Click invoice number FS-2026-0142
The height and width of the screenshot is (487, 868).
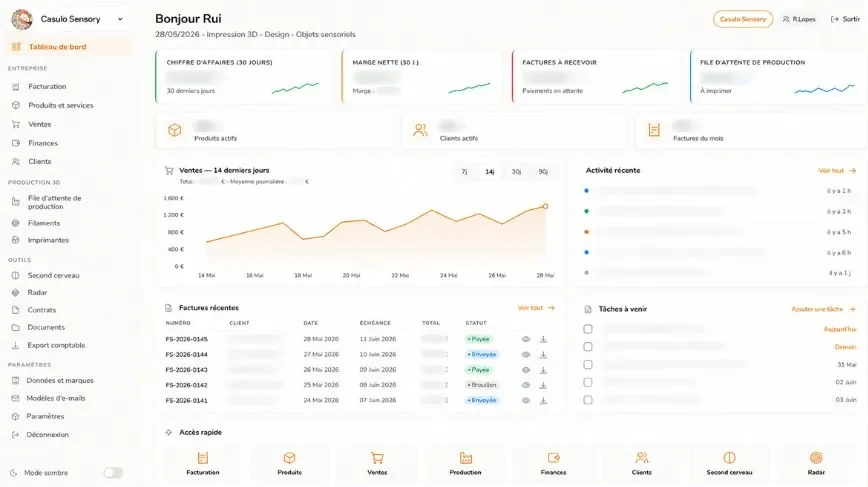coord(187,385)
